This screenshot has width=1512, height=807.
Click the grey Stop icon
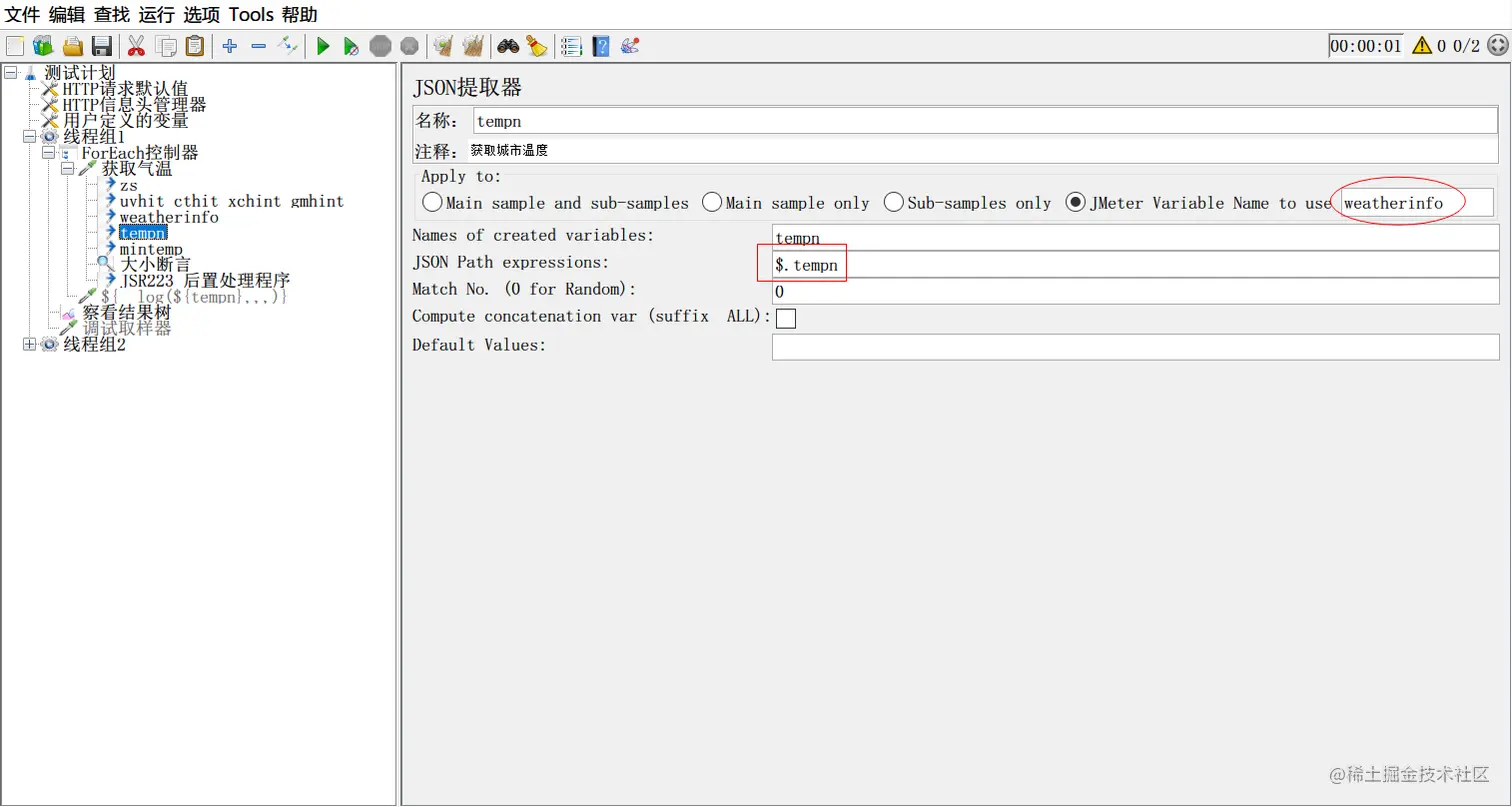380,46
